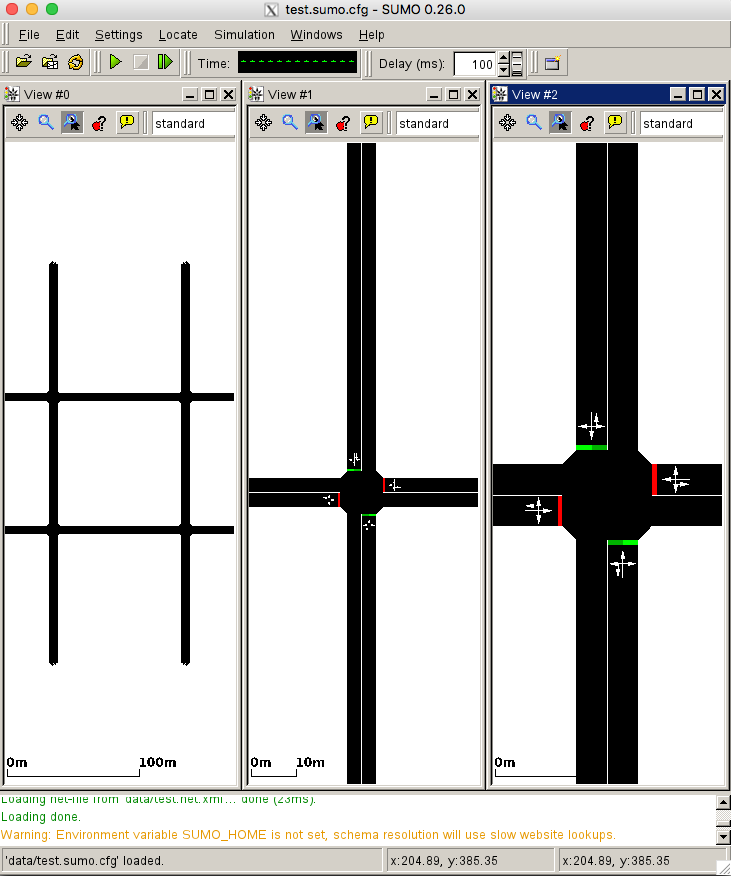The width and height of the screenshot is (731, 876).
Task: Open the 'standard' scheme dropdown in View #0
Action: coord(193,124)
